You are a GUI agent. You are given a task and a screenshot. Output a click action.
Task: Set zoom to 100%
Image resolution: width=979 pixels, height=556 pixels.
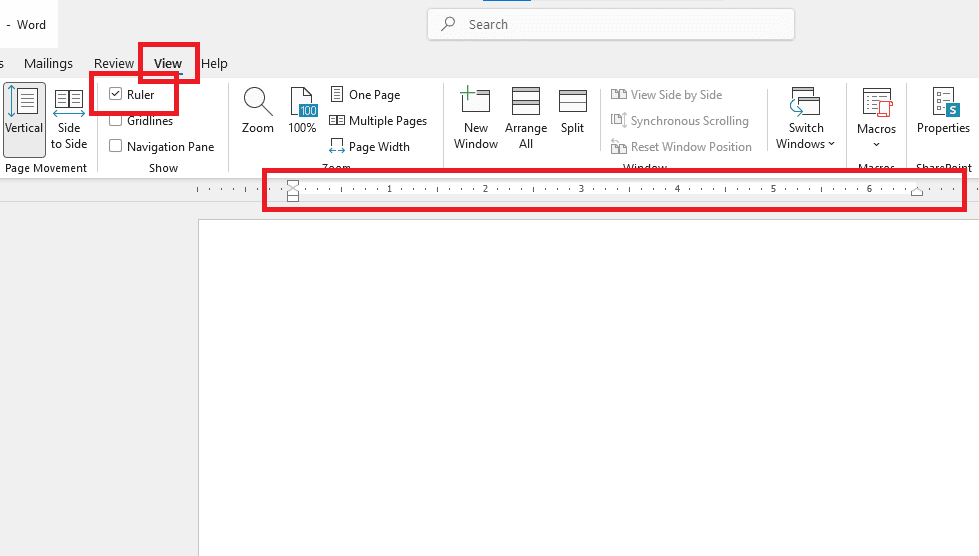click(x=302, y=111)
